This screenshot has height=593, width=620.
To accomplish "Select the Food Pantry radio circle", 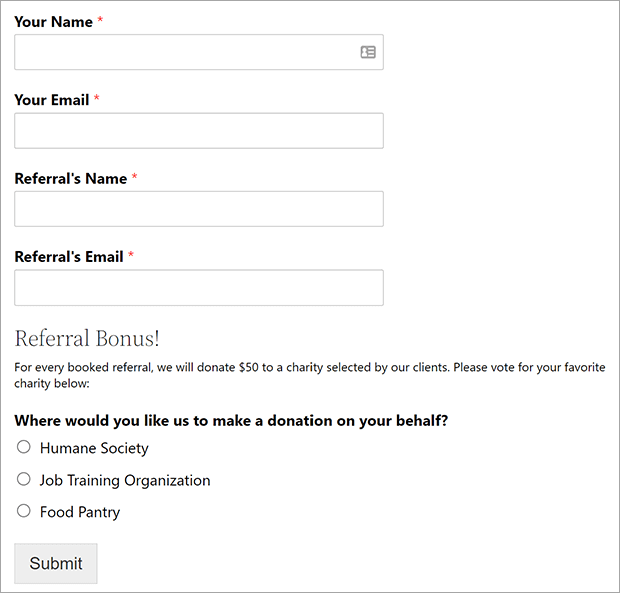I will pyautogui.click(x=24, y=511).
